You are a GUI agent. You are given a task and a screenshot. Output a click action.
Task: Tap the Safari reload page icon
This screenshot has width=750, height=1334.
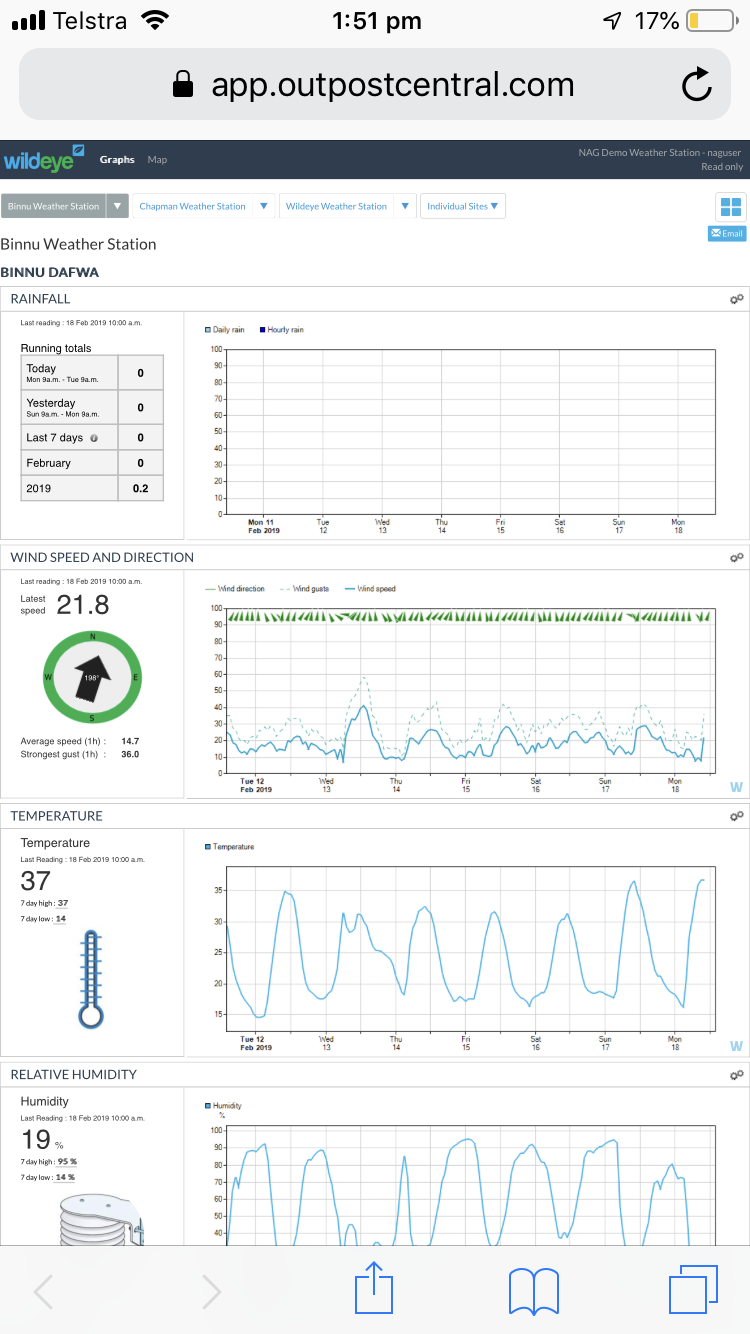click(696, 85)
